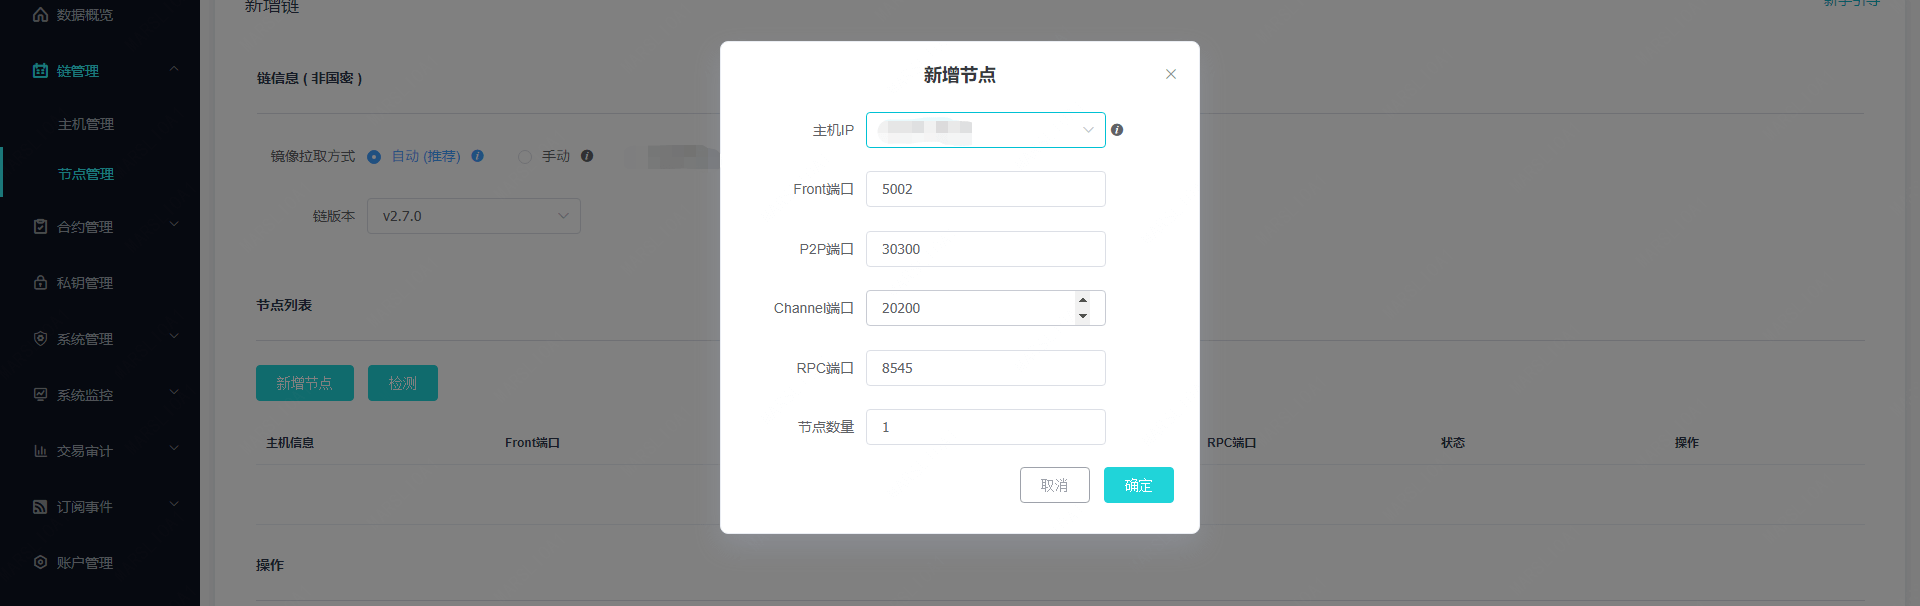
Task: Click the account management icon
Action: point(40,563)
